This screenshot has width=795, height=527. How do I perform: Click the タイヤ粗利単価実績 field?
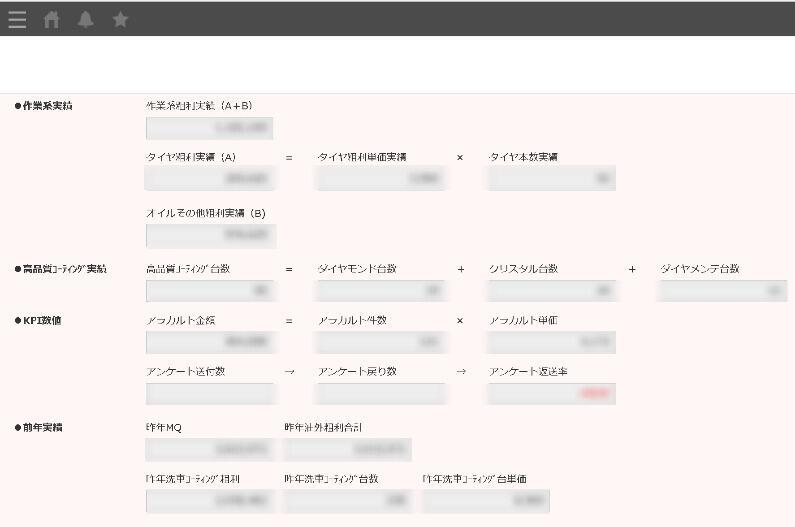[381, 178]
